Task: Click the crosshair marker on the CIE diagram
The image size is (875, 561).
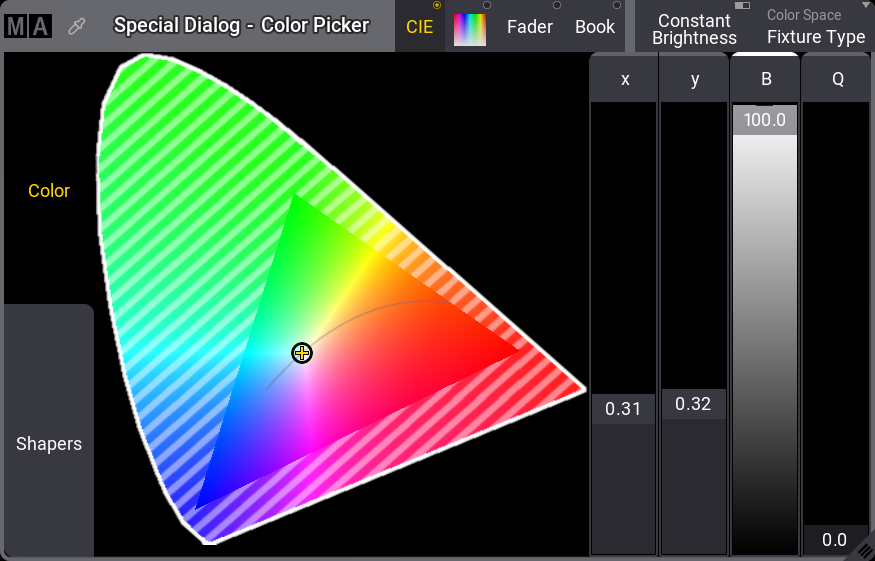Action: (x=302, y=353)
